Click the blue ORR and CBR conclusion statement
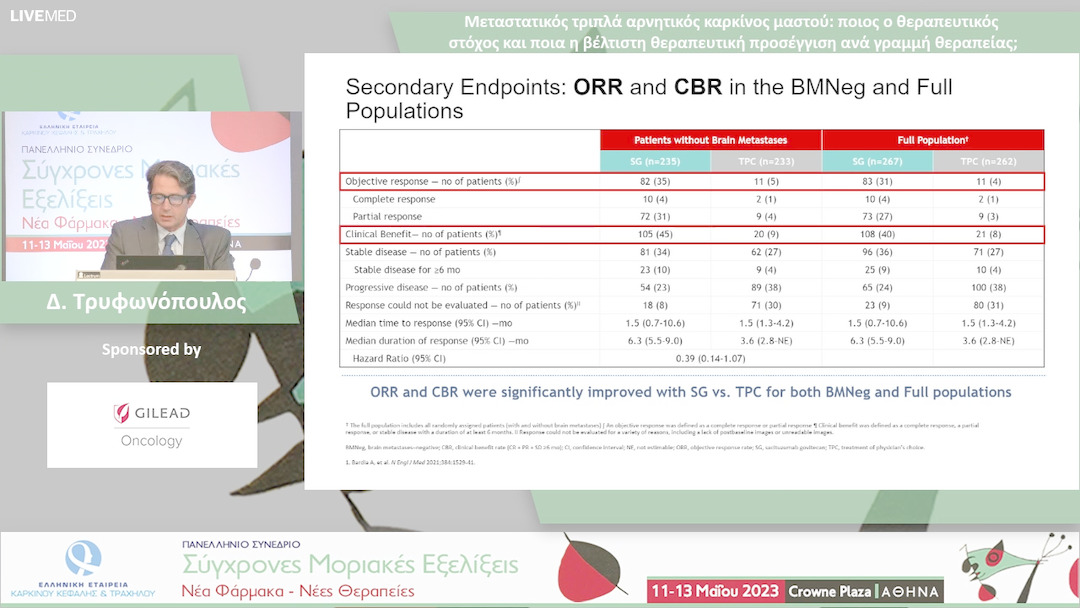 [690, 392]
